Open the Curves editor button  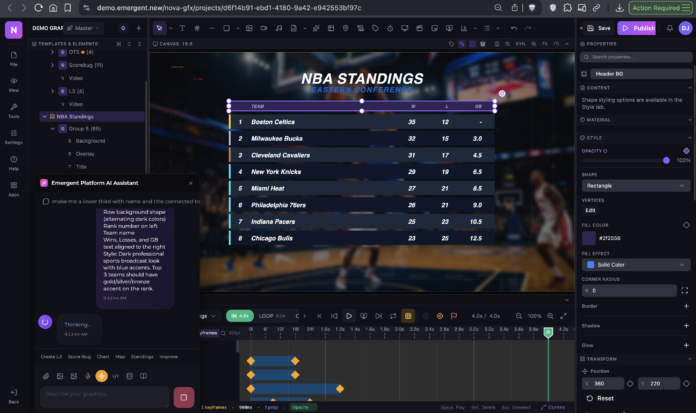(553, 407)
